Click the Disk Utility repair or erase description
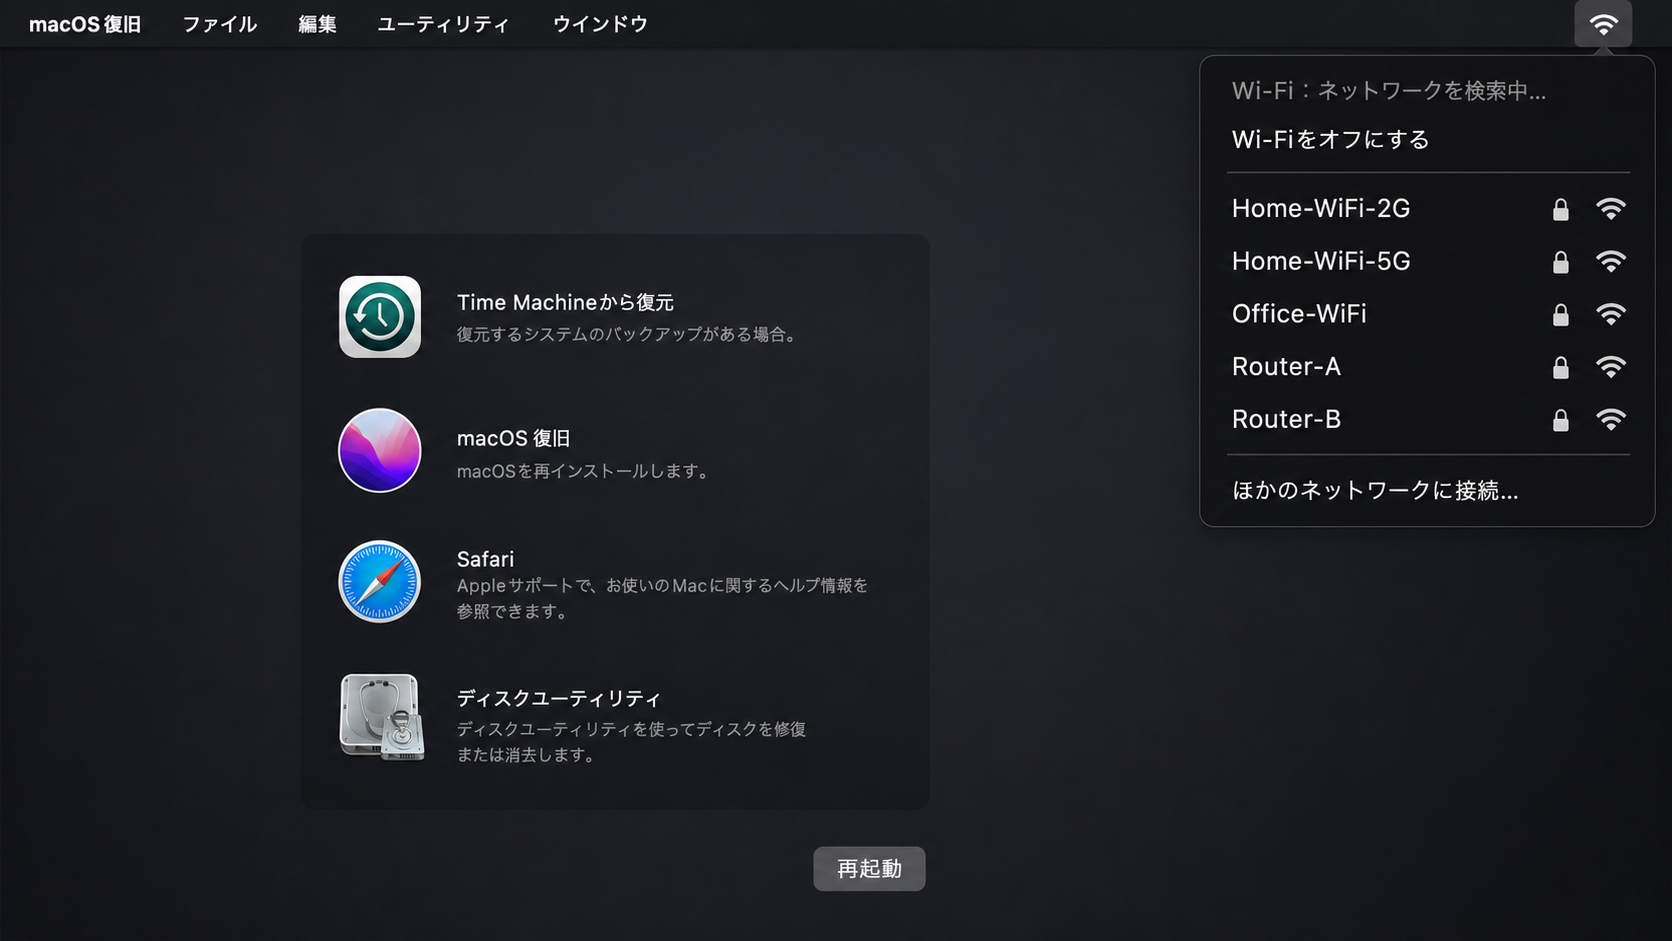 [631, 742]
